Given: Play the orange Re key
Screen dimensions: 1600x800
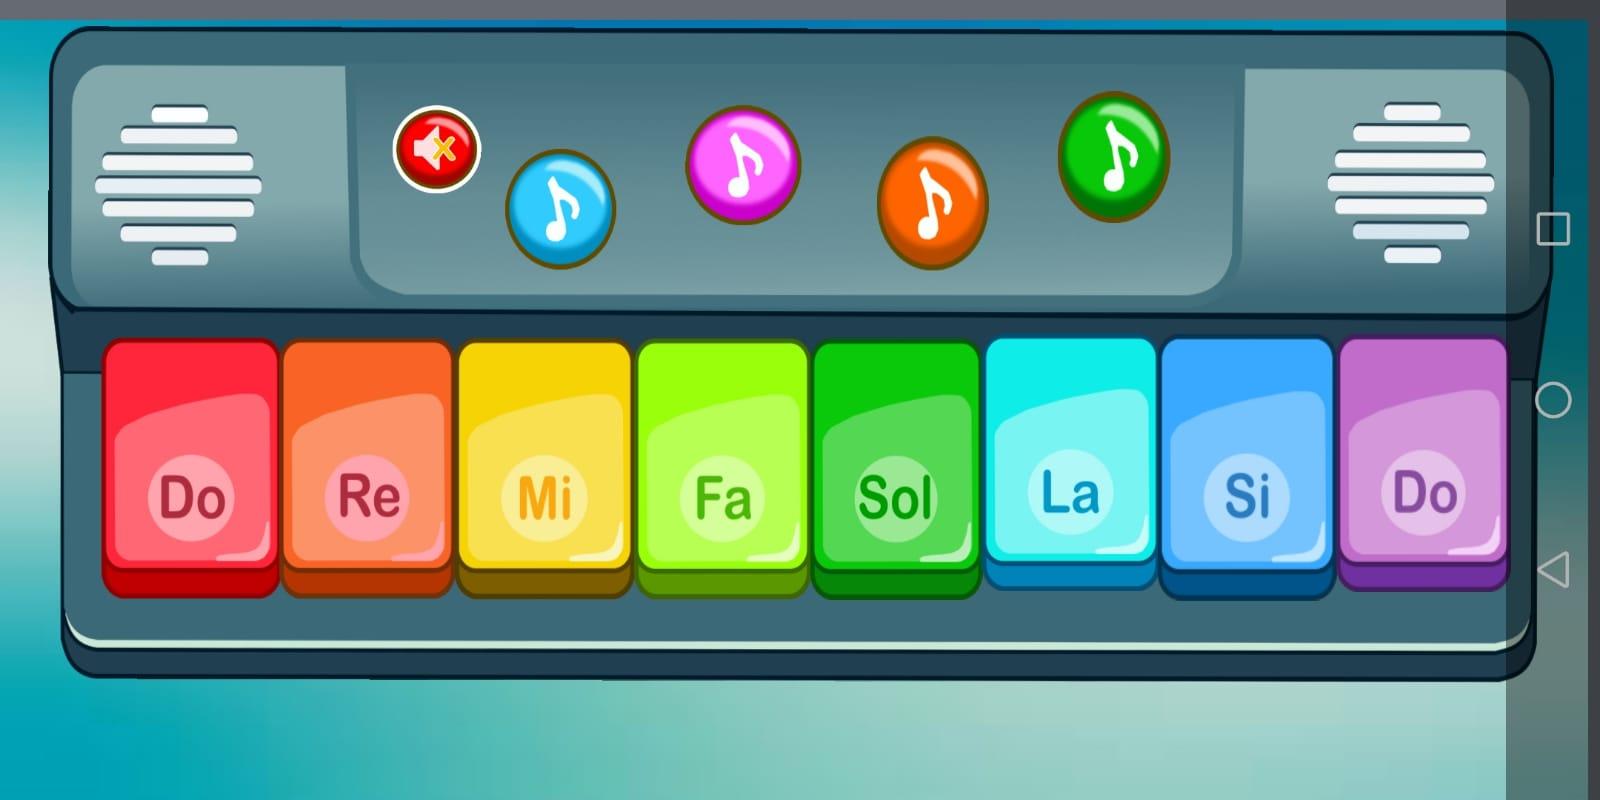Looking at the screenshot, I should pyautogui.click(x=367, y=467).
